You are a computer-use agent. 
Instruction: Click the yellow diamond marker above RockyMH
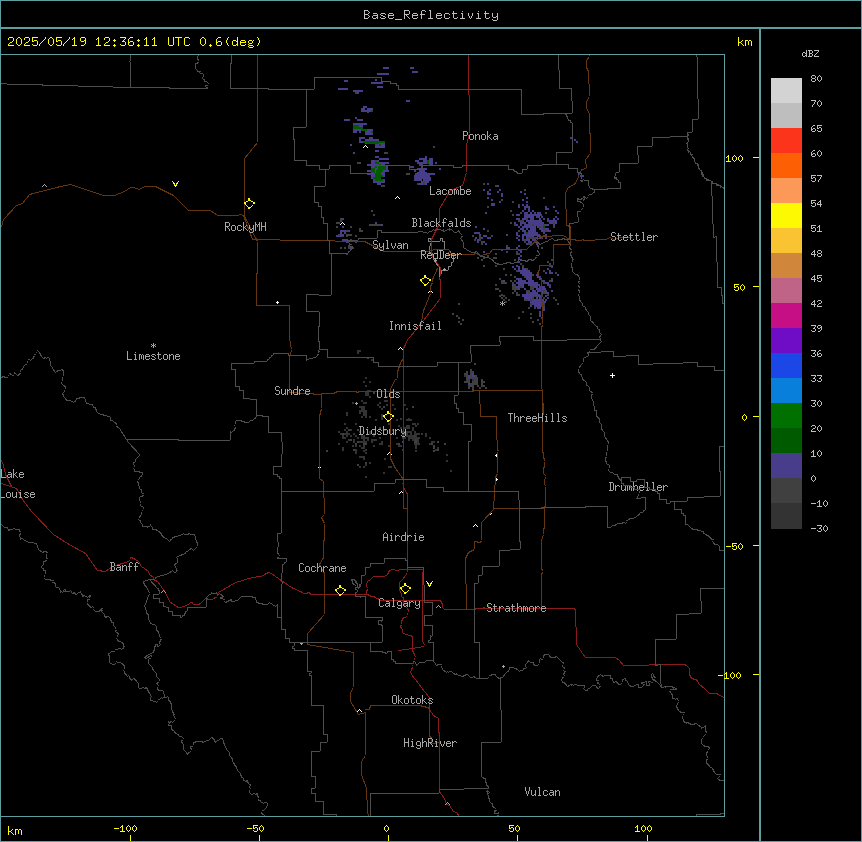click(x=250, y=204)
